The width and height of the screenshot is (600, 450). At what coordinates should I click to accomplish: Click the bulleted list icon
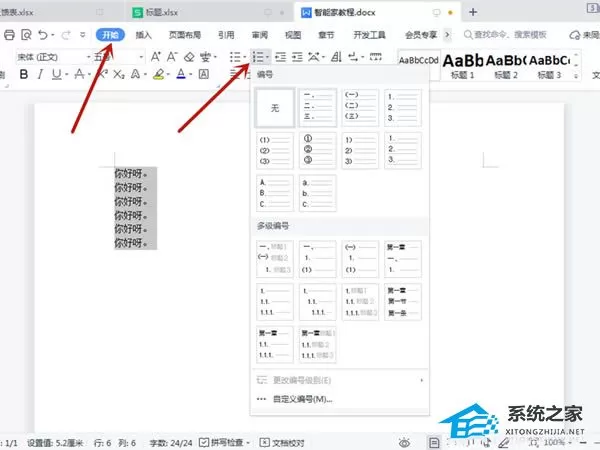(235, 57)
